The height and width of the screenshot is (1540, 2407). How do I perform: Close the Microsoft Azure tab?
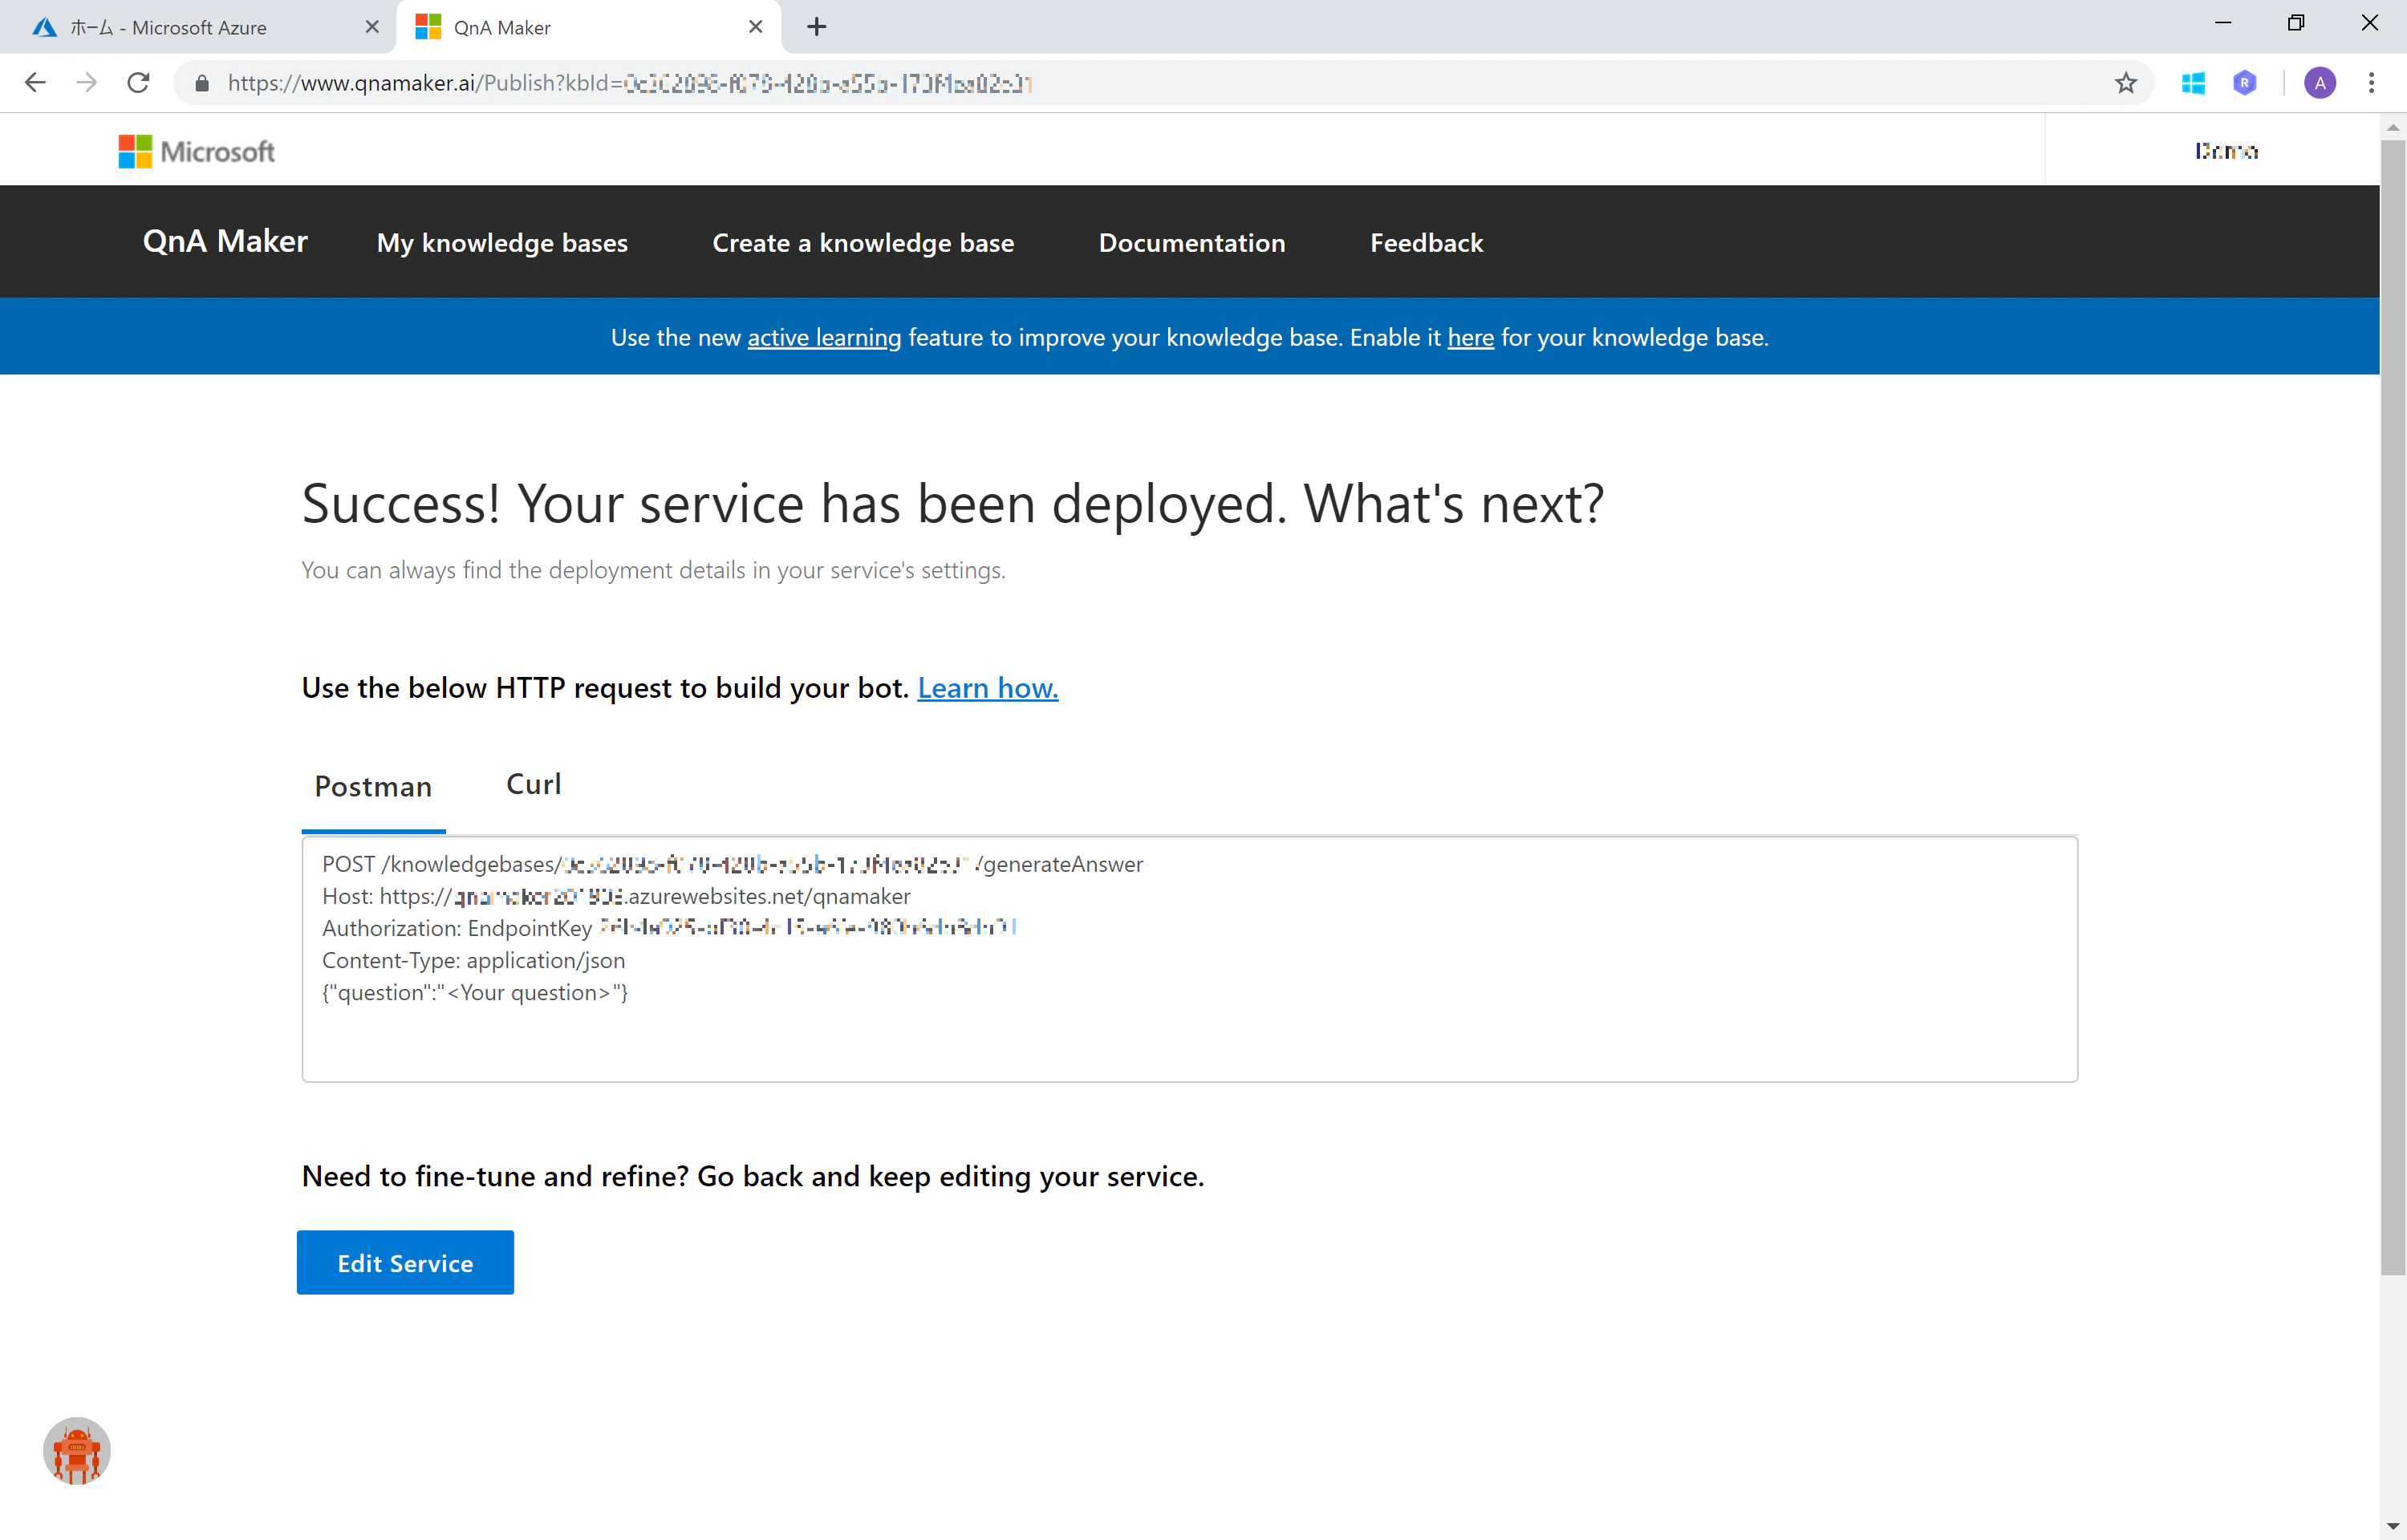372,27
